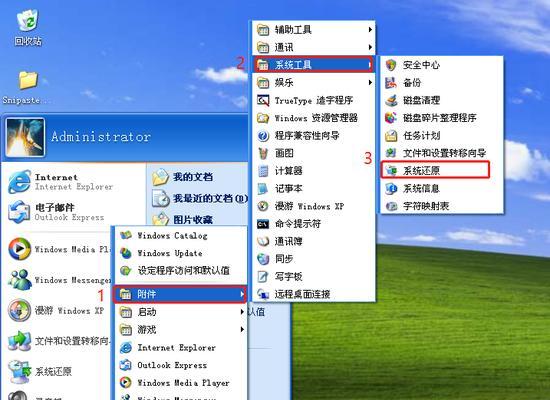The width and height of the screenshot is (550, 400).
Task: Open 设定程序访问和默认值
Action: (181, 271)
